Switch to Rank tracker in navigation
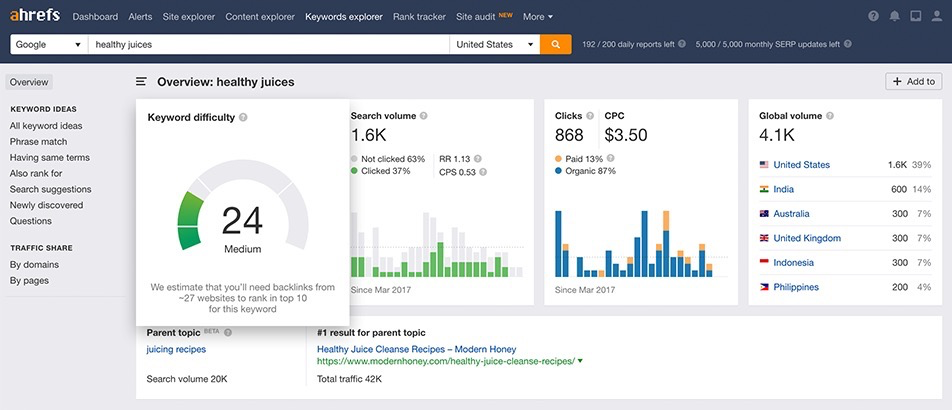The width and height of the screenshot is (952, 410). [x=419, y=17]
